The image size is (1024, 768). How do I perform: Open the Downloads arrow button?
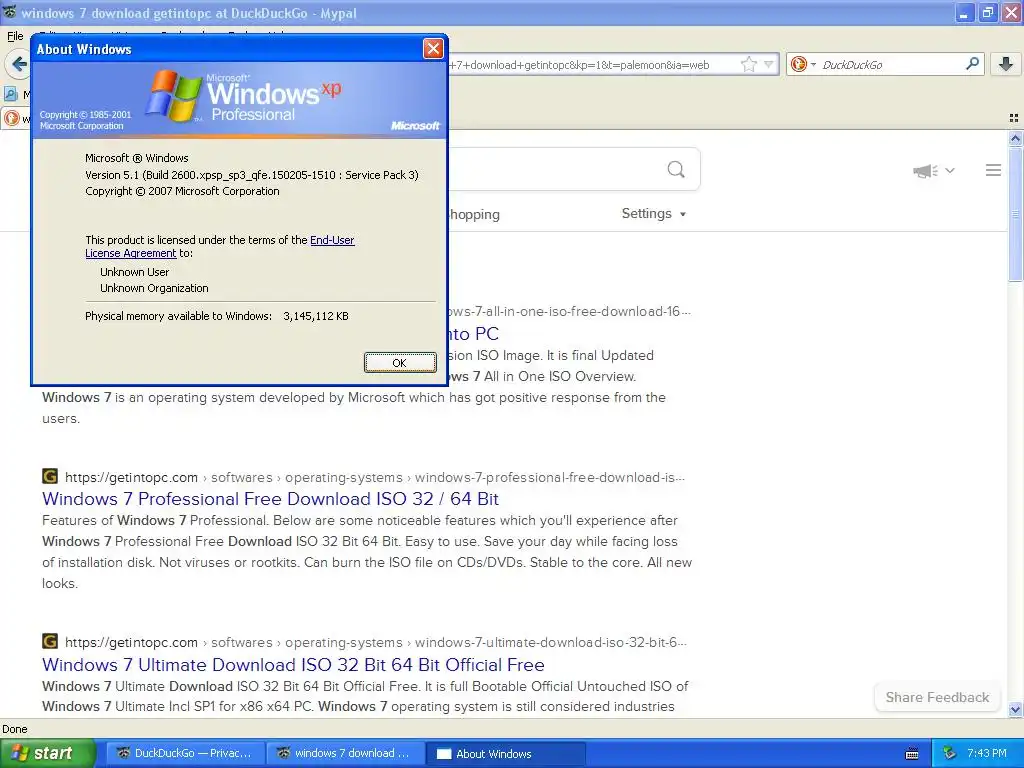click(x=1006, y=63)
